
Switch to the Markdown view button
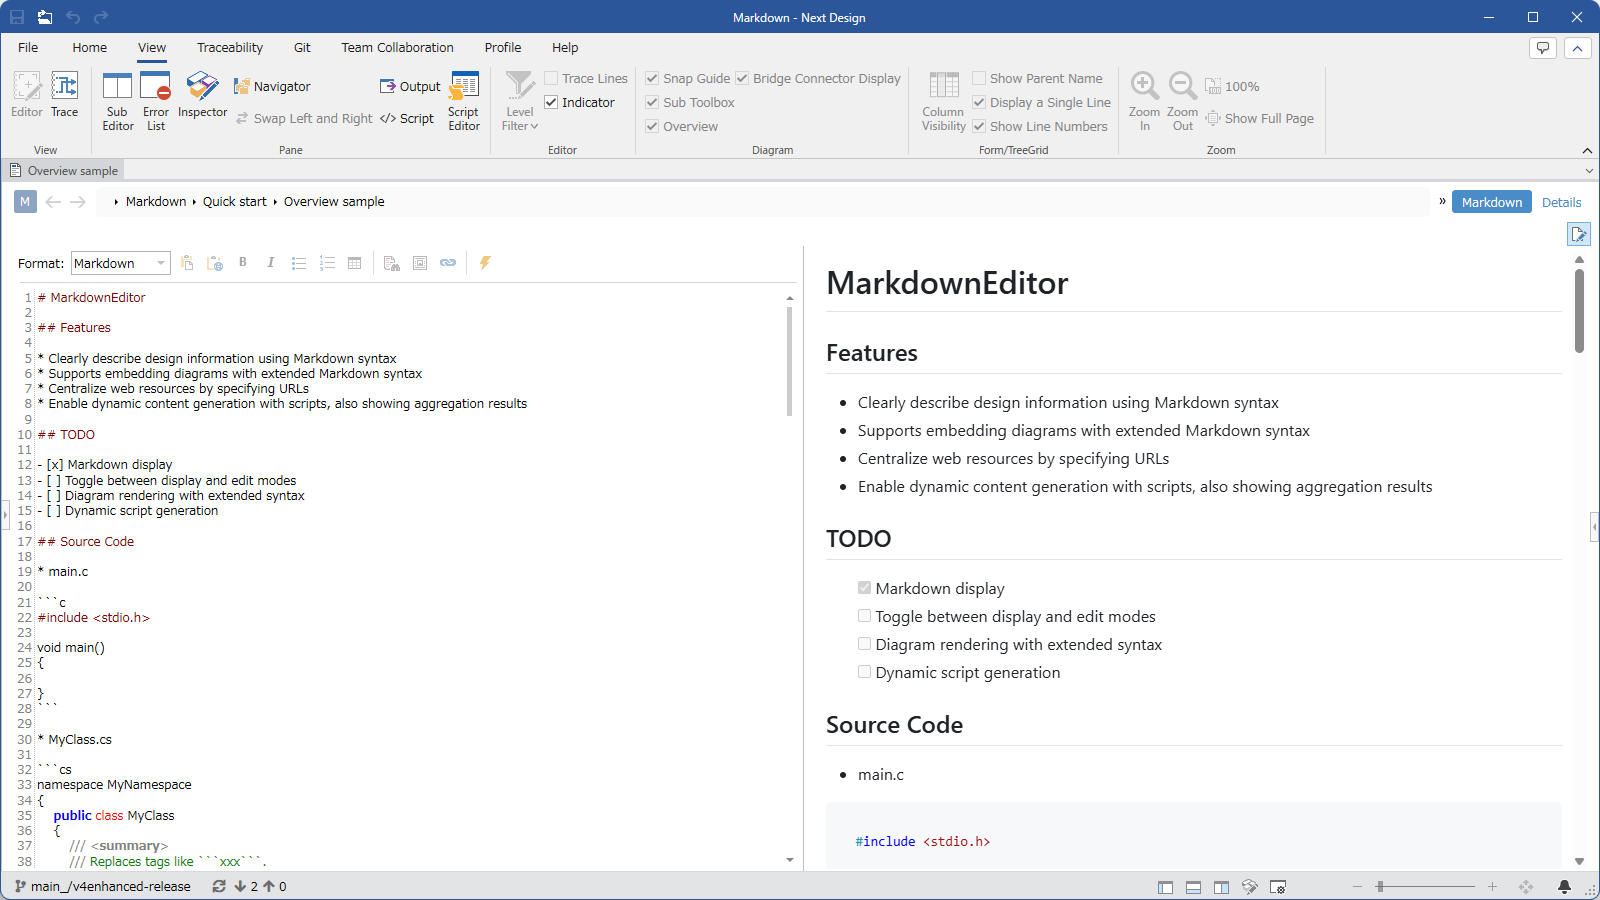click(1491, 202)
